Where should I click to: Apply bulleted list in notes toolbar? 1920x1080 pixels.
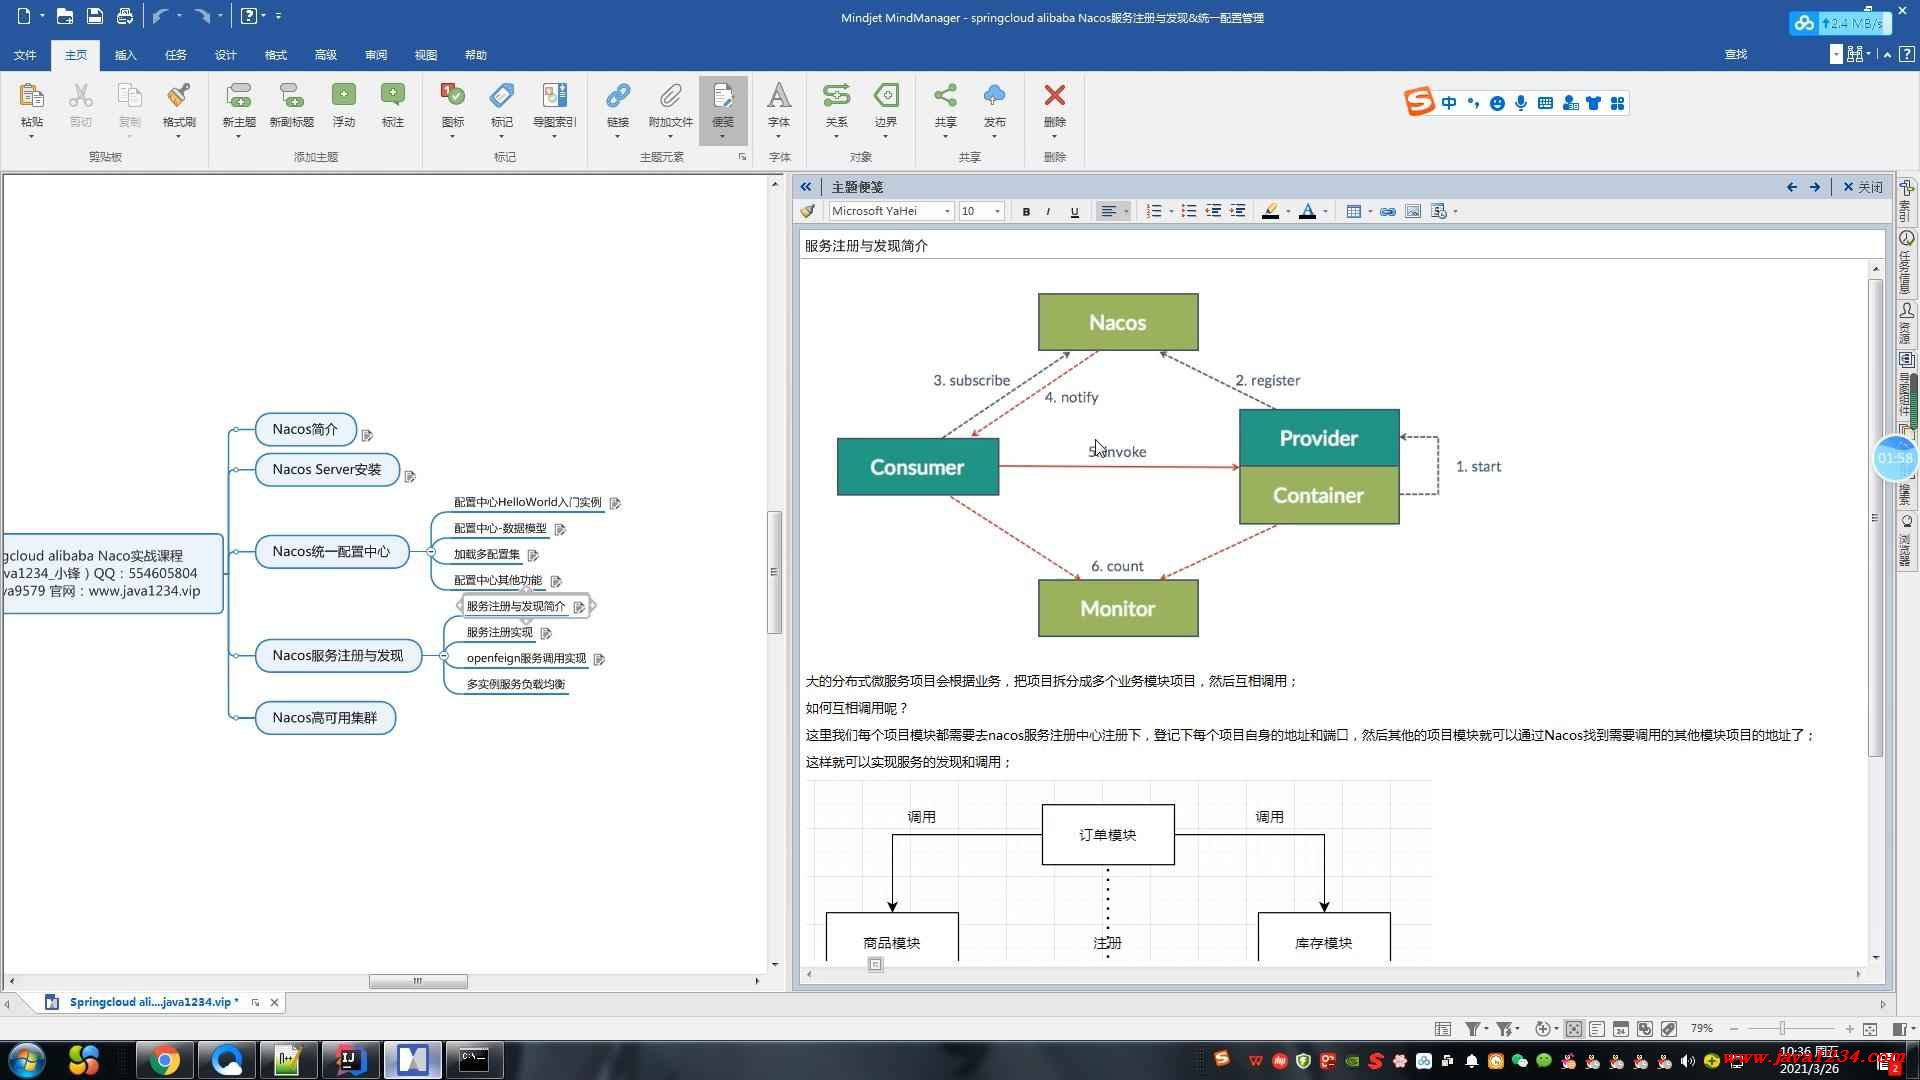[1188, 211]
